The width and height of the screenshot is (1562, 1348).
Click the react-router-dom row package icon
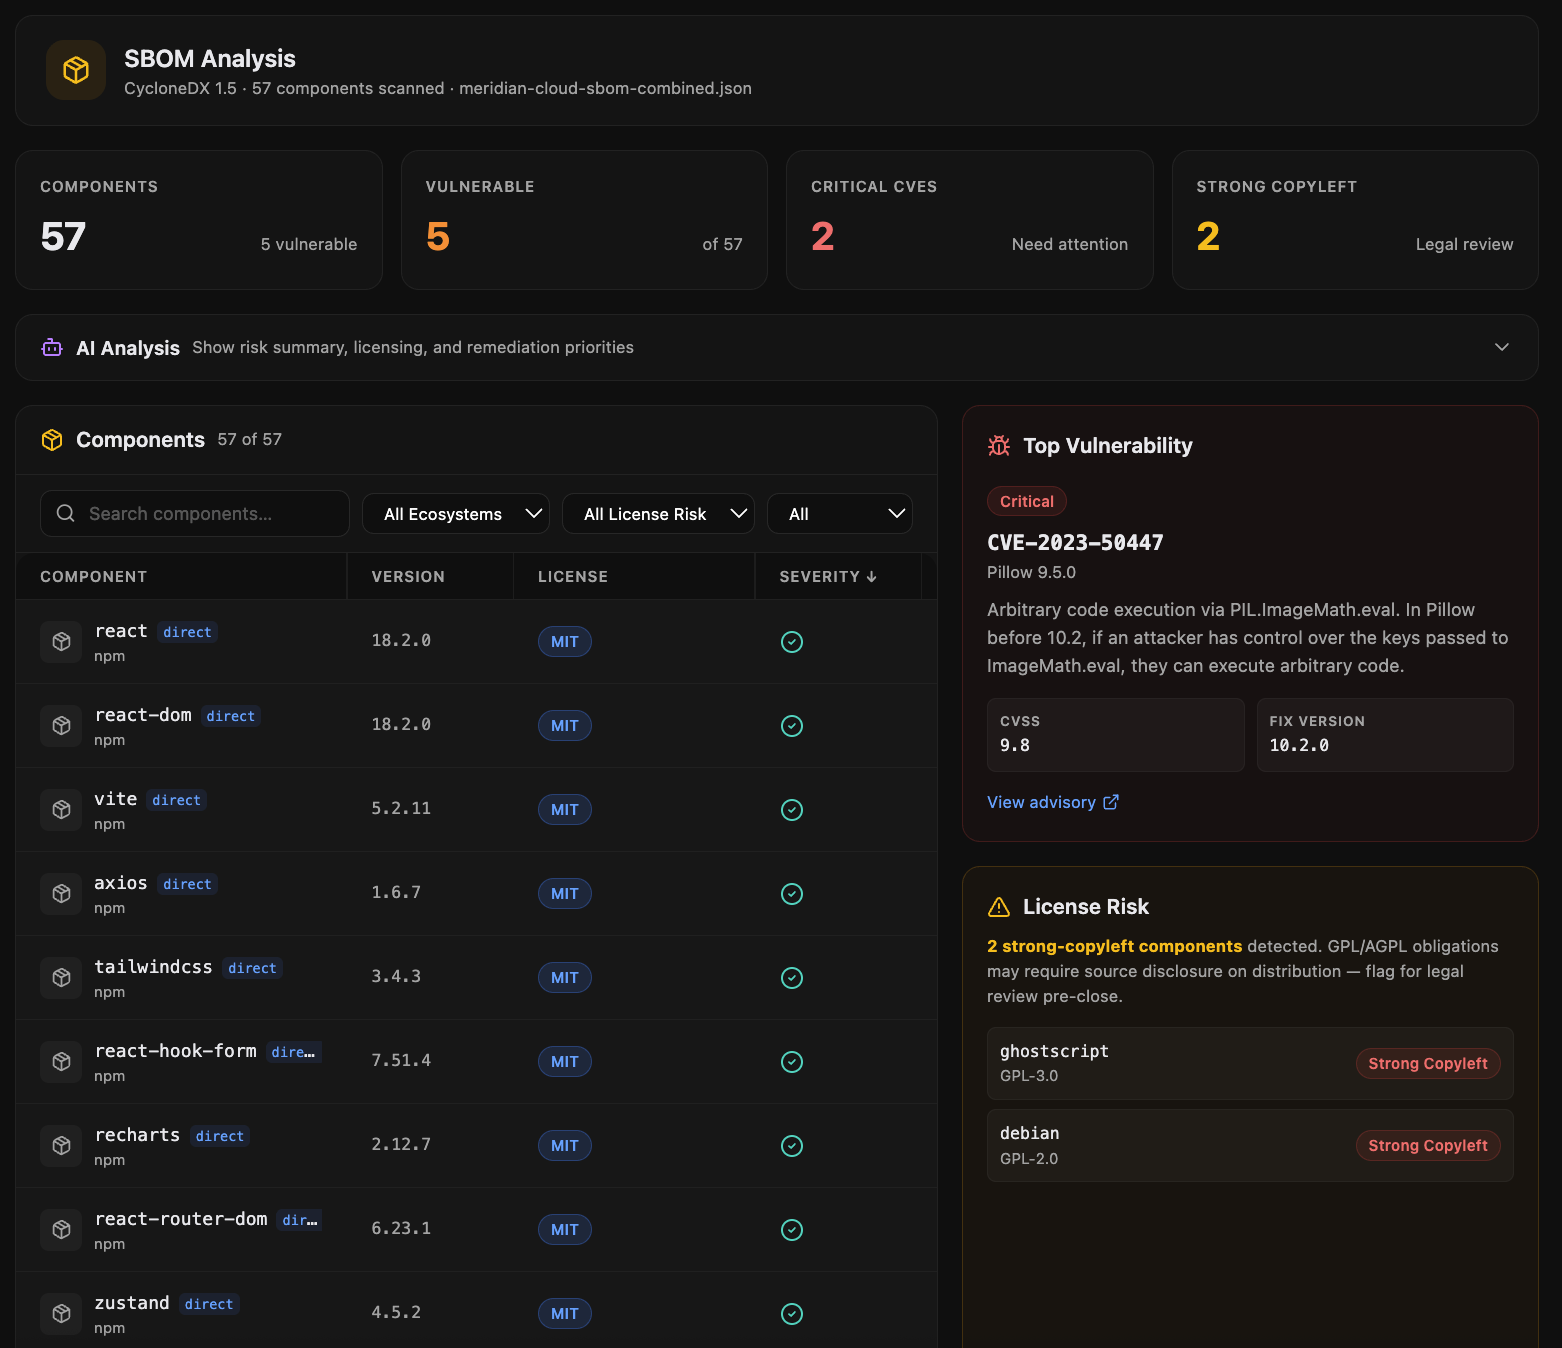[x=61, y=1230]
